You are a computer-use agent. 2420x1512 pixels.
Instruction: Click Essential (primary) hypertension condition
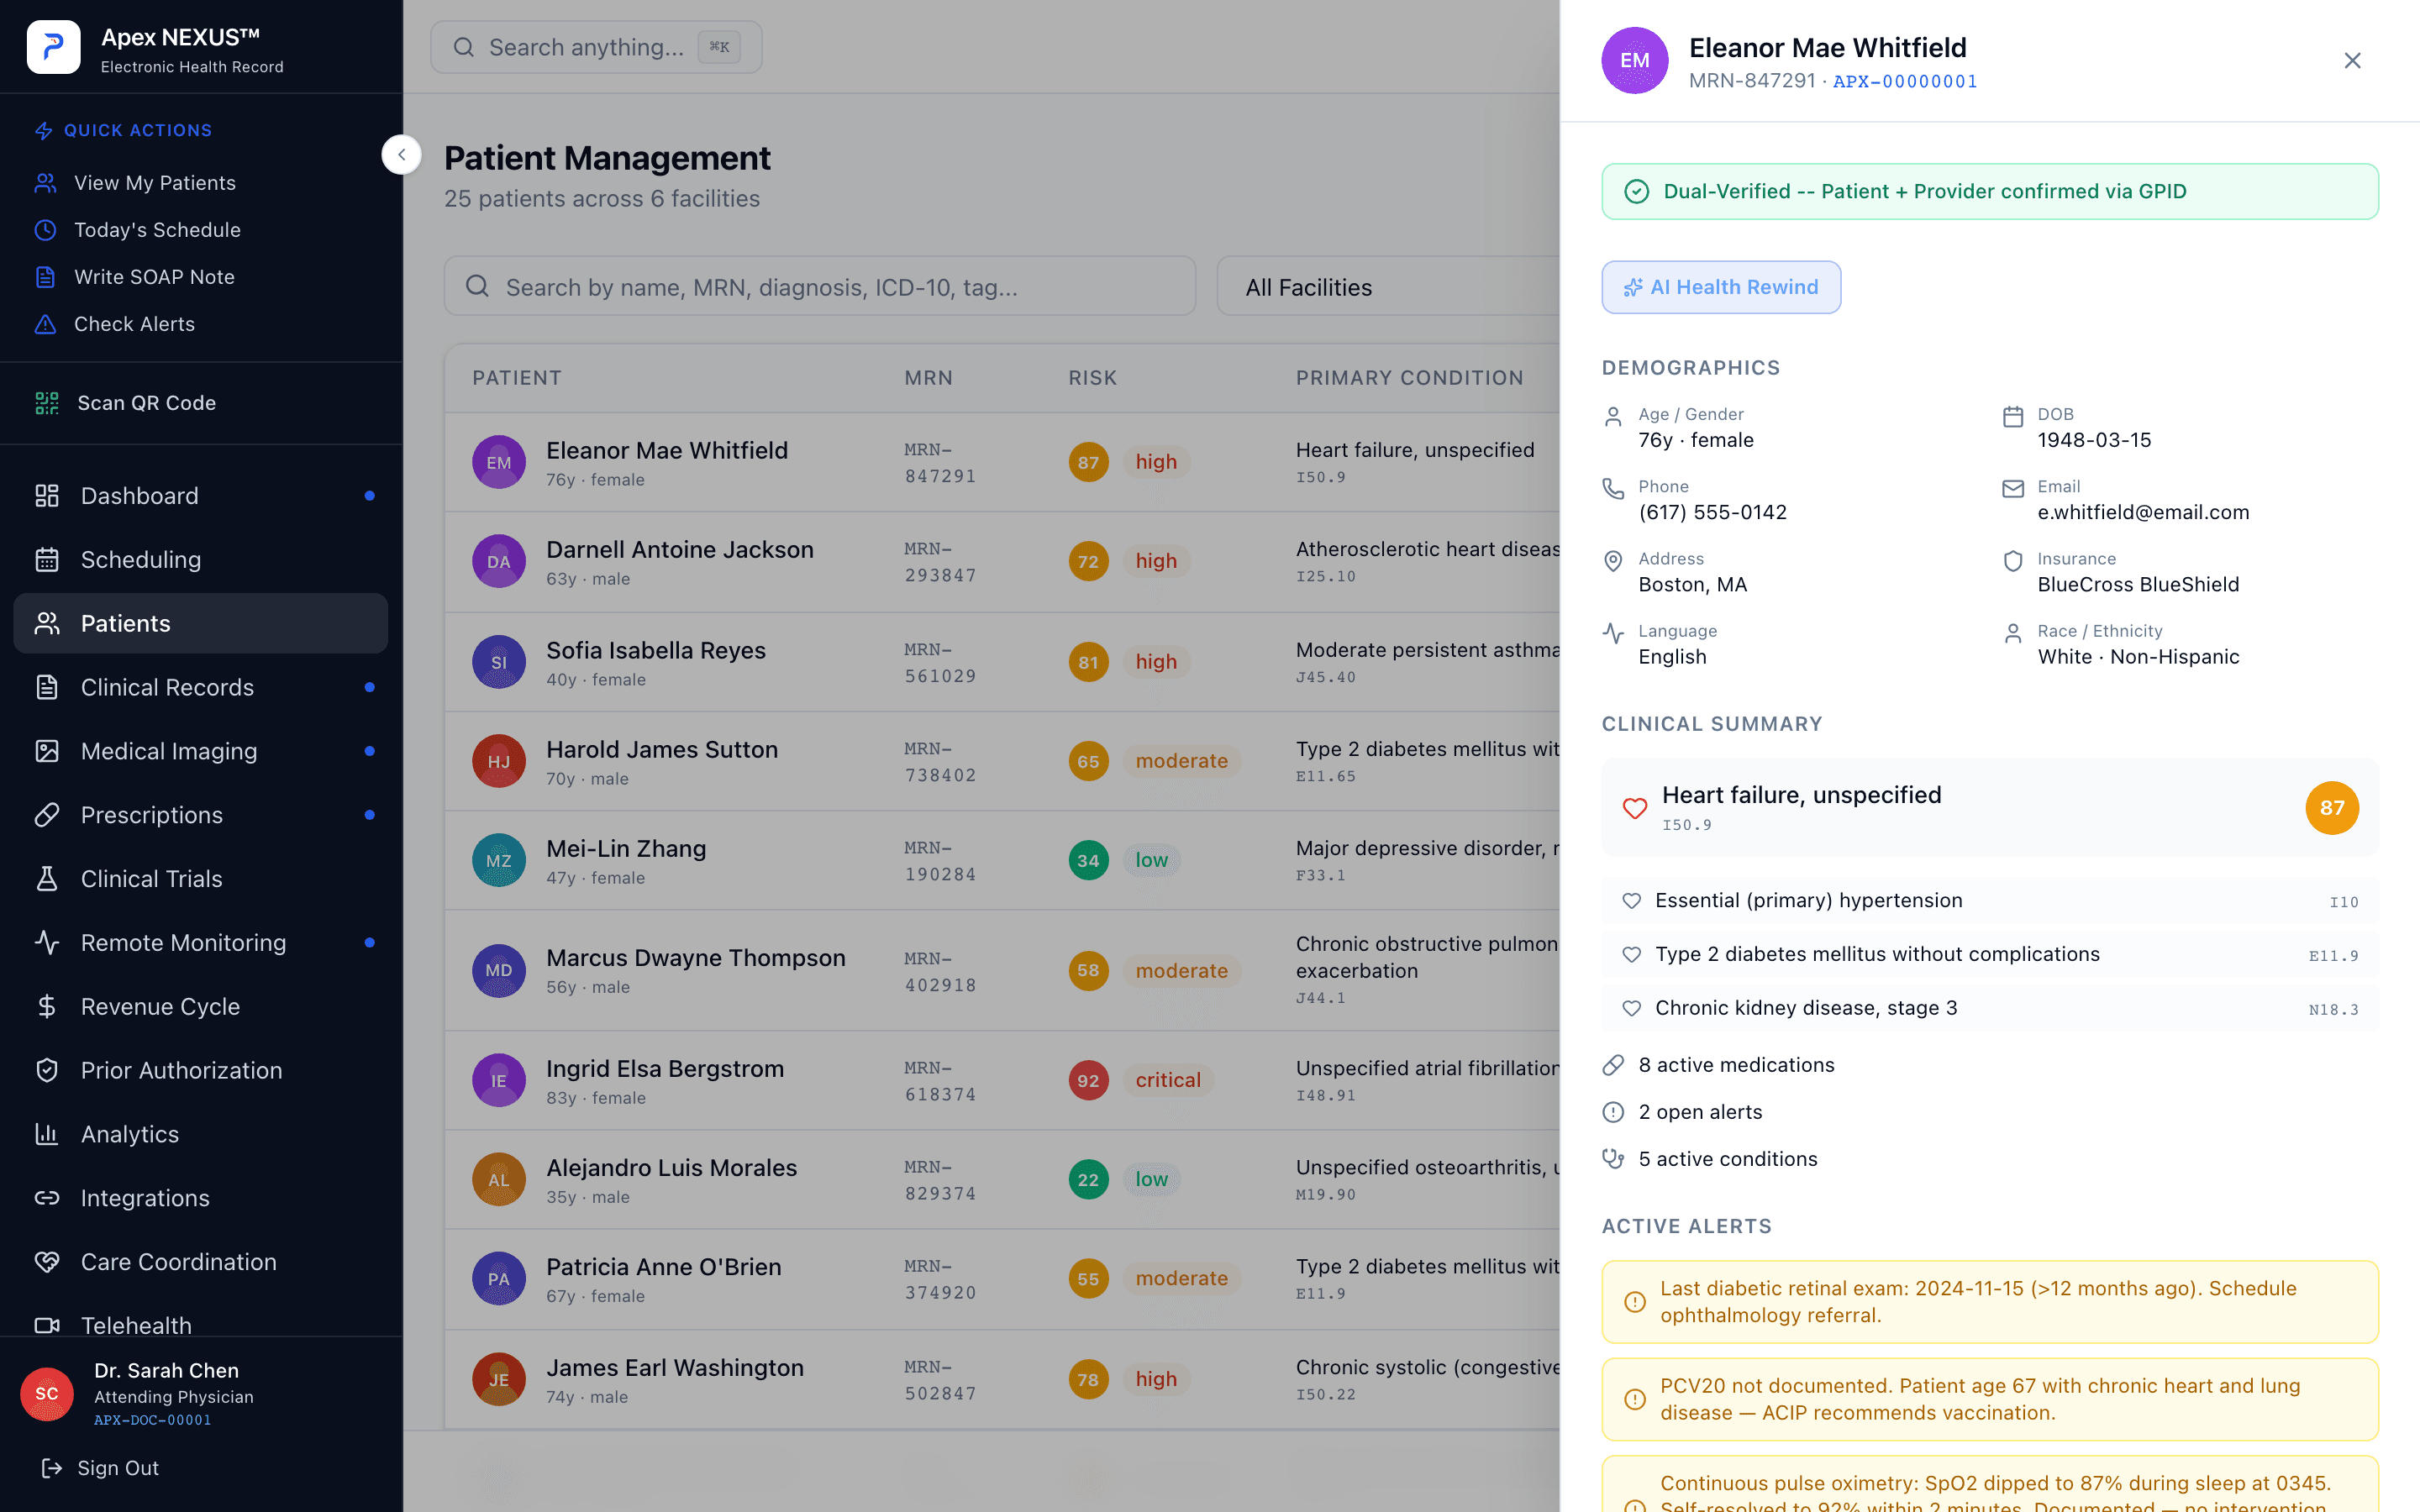coord(1990,900)
